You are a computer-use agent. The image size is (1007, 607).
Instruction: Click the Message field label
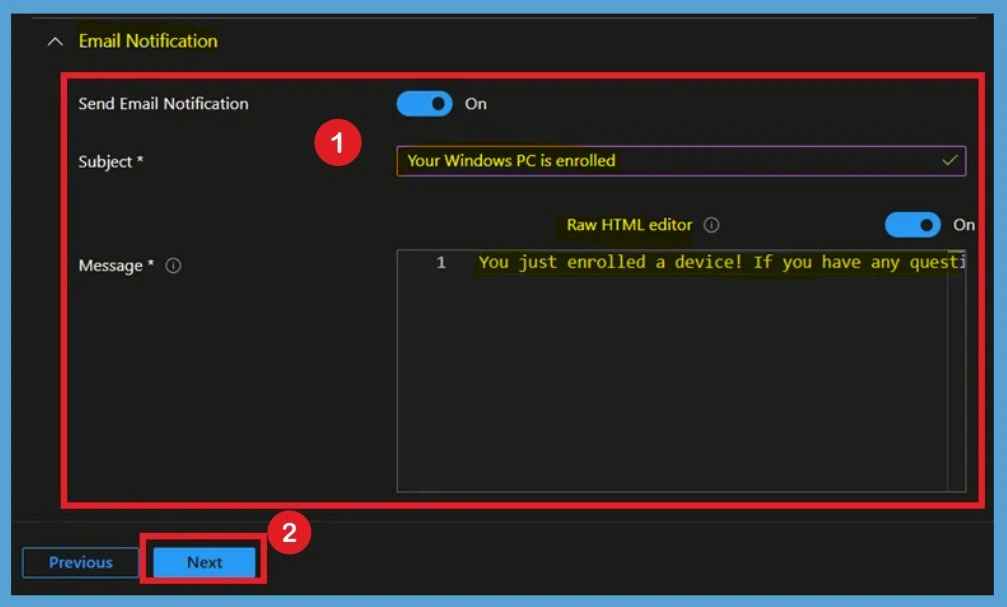116,265
